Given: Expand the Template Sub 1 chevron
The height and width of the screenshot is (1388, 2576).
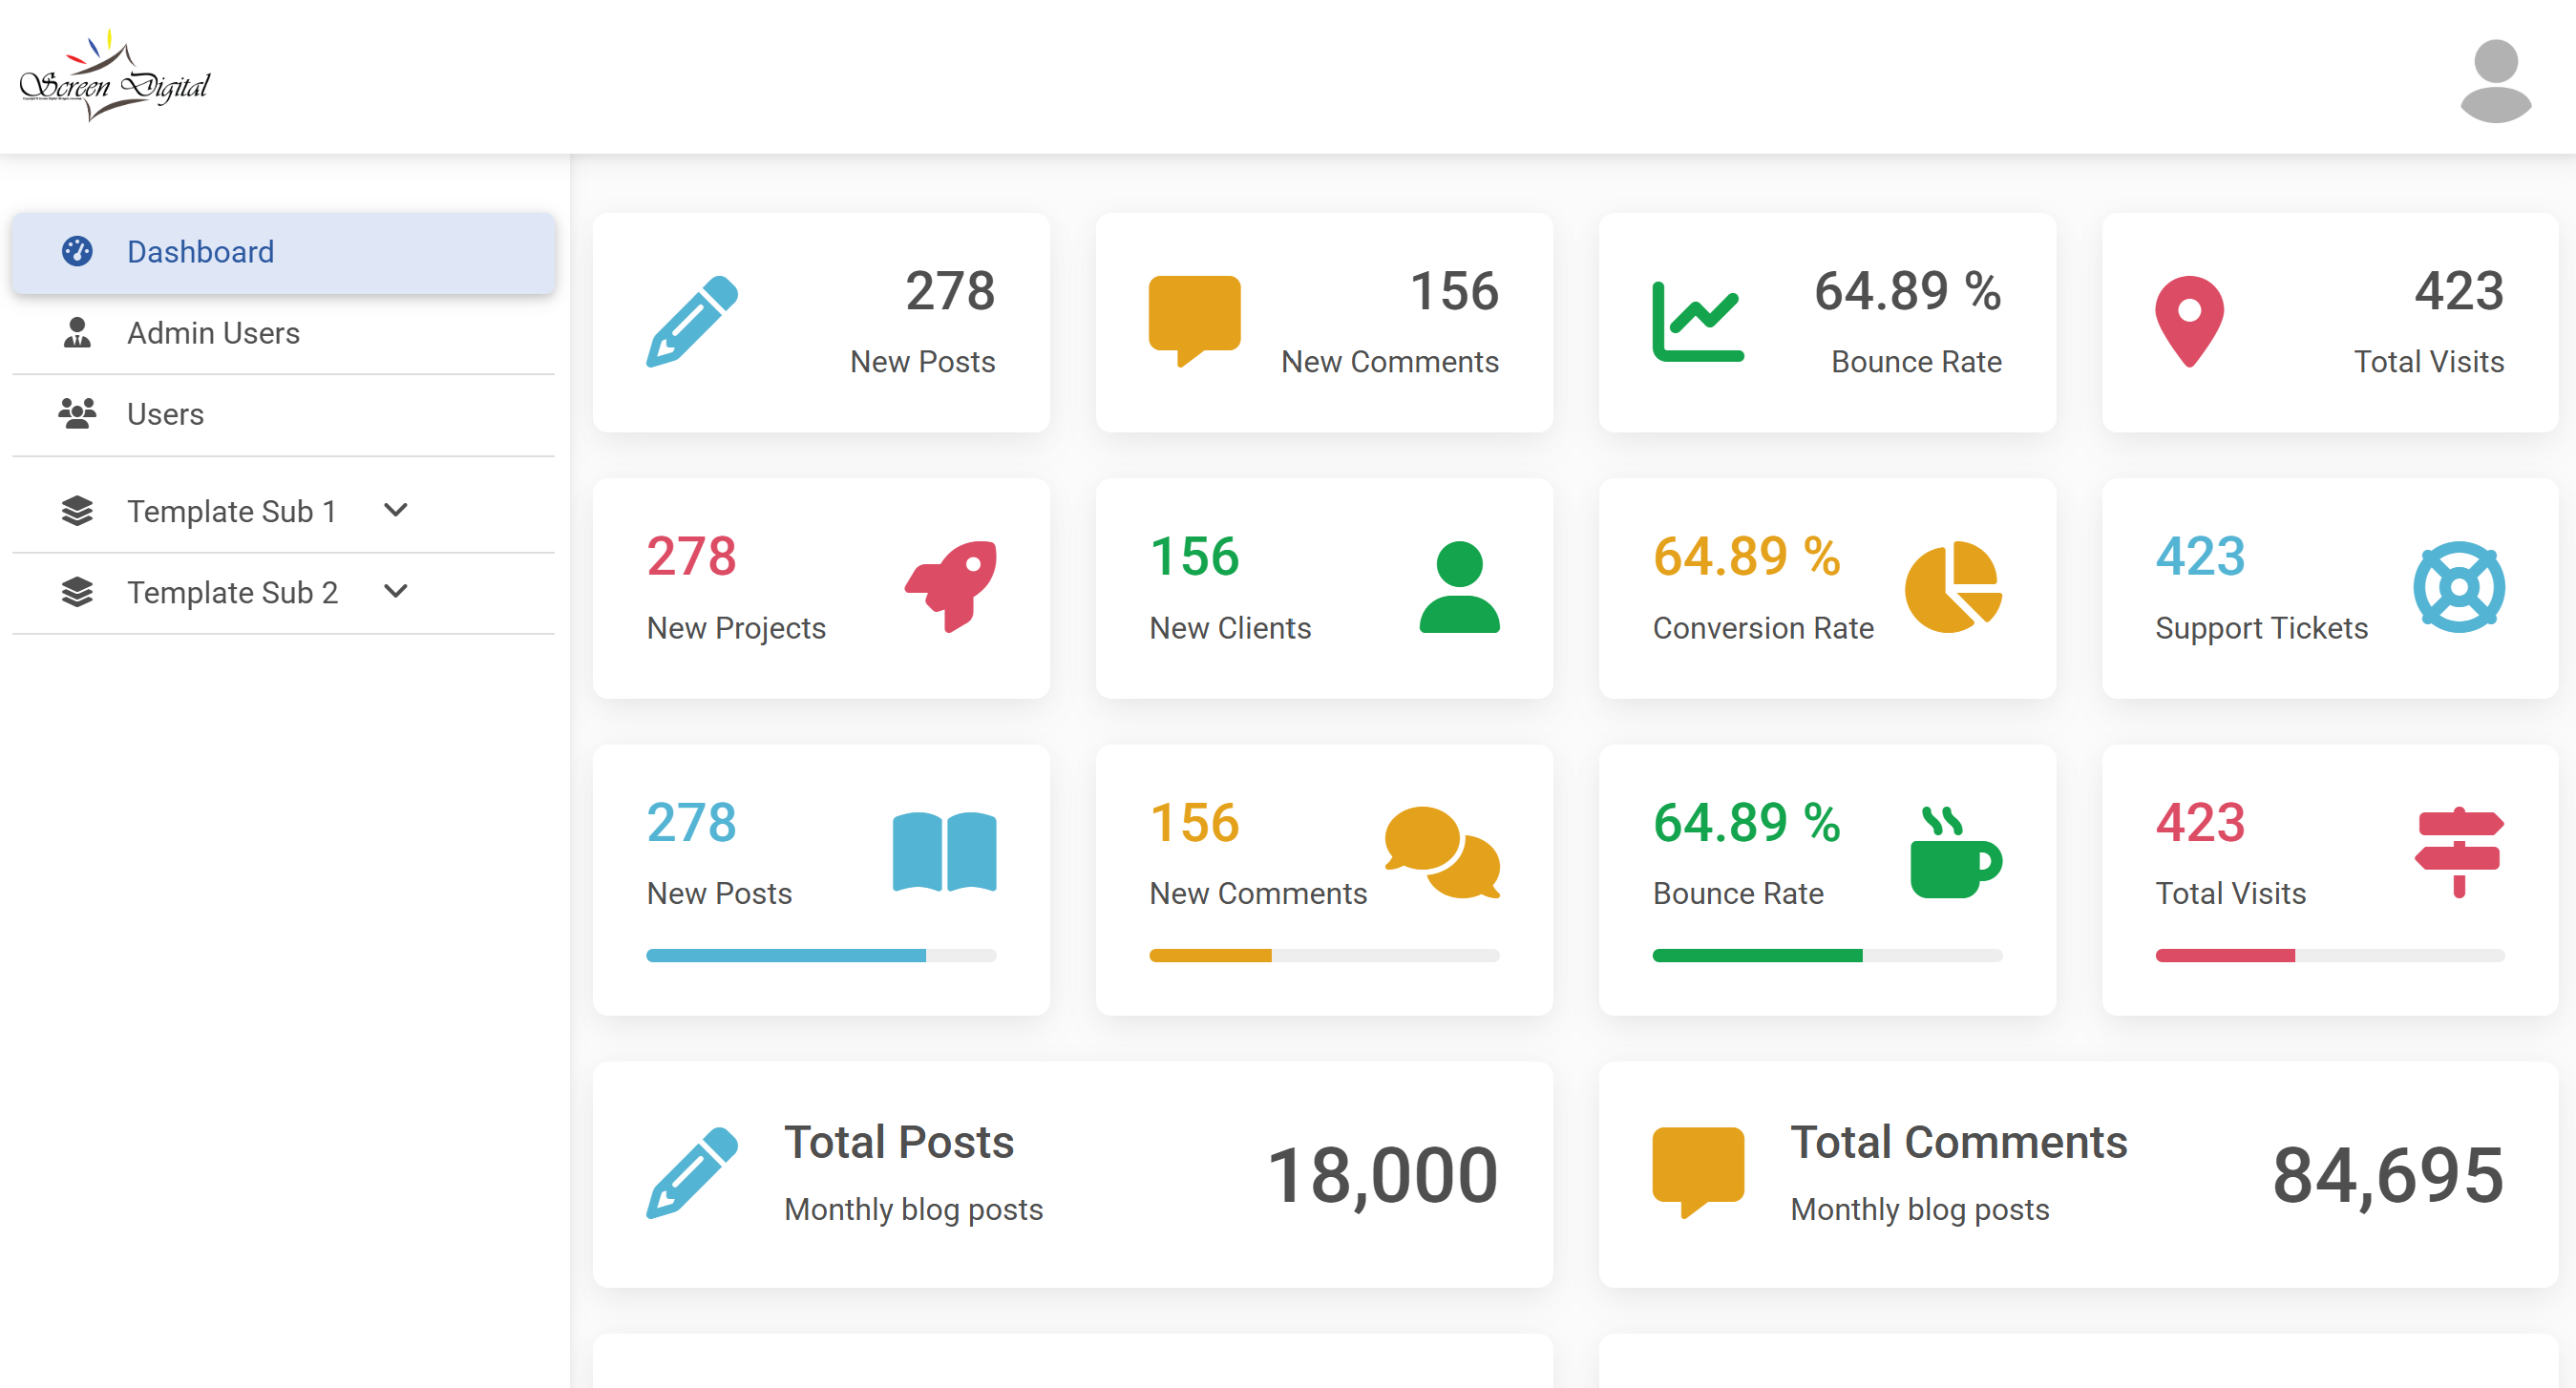Looking at the screenshot, I should [396, 510].
